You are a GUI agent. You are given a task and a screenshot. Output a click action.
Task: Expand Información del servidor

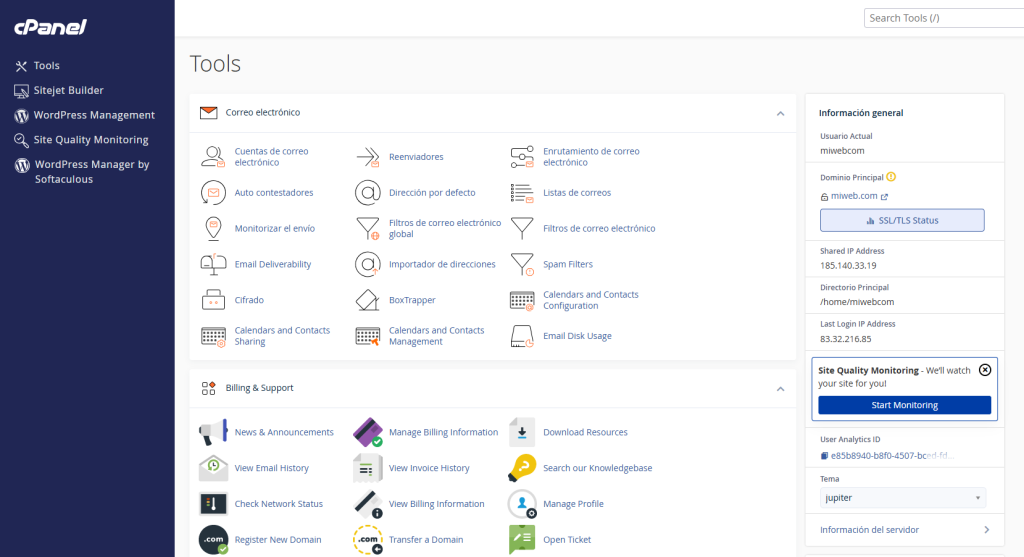904,530
